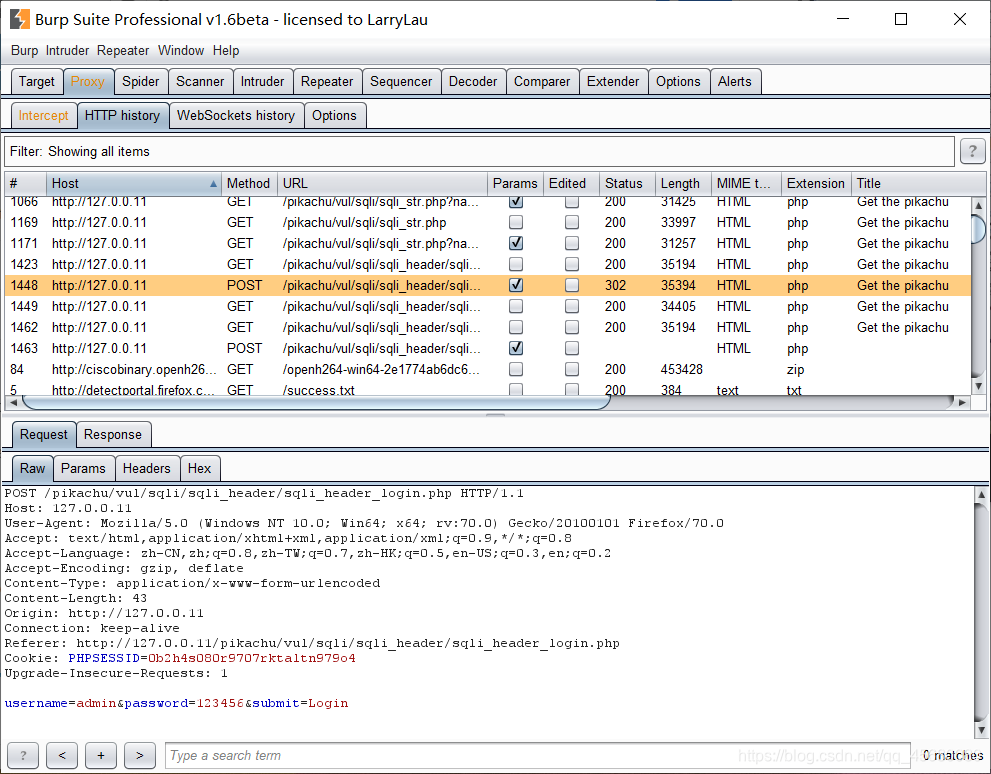991x774 pixels.
Task: Open the main Options tab
Action: pos(678,82)
